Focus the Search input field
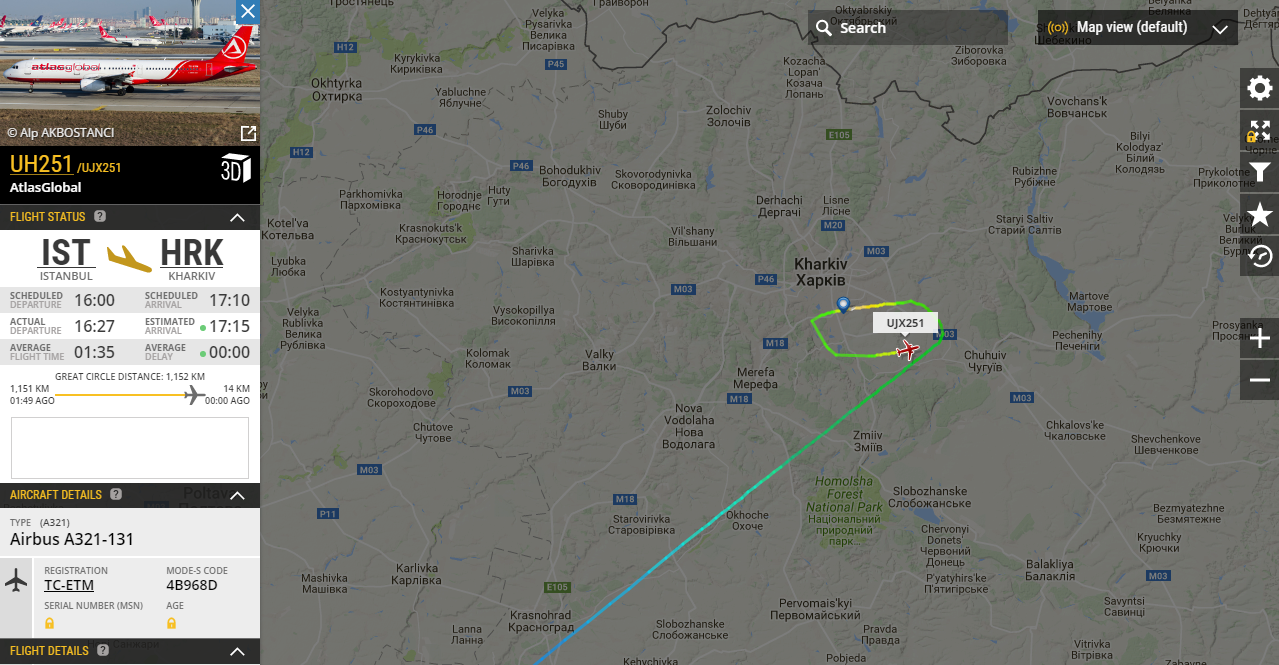 coord(908,28)
